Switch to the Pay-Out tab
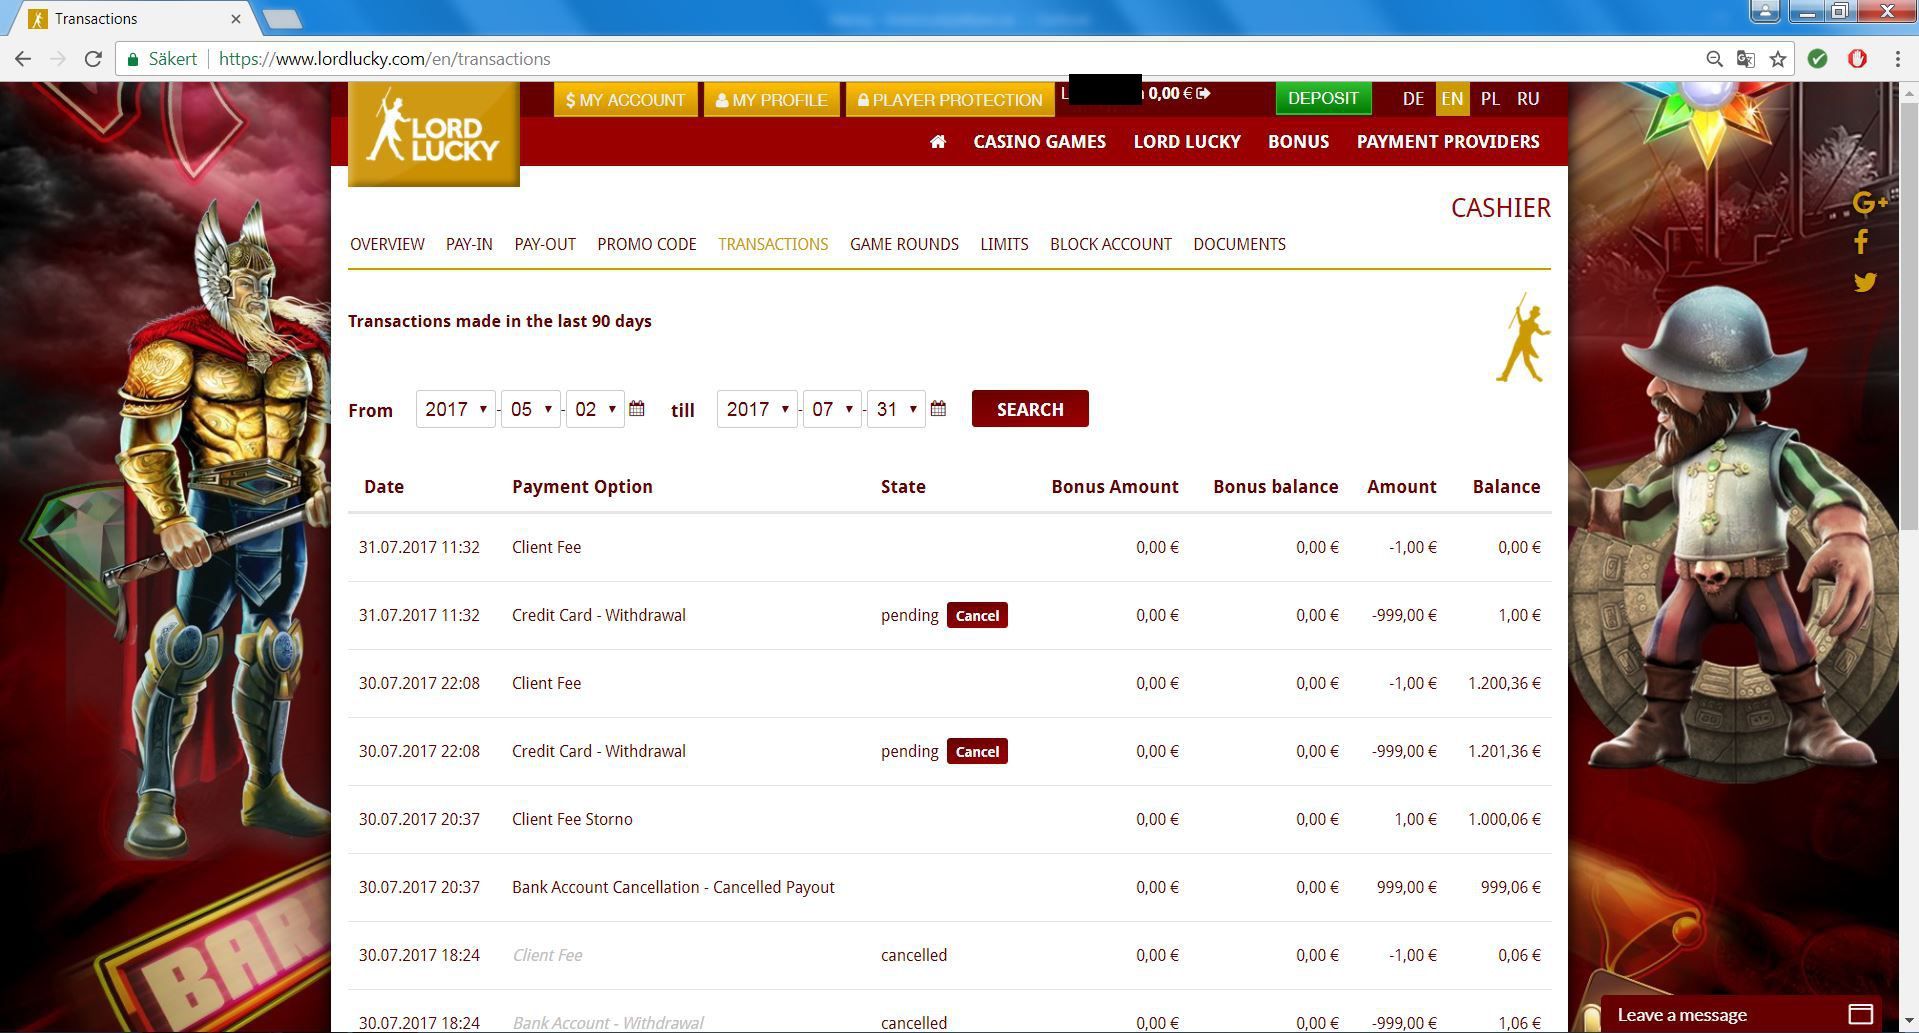1919x1033 pixels. pos(545,244)
